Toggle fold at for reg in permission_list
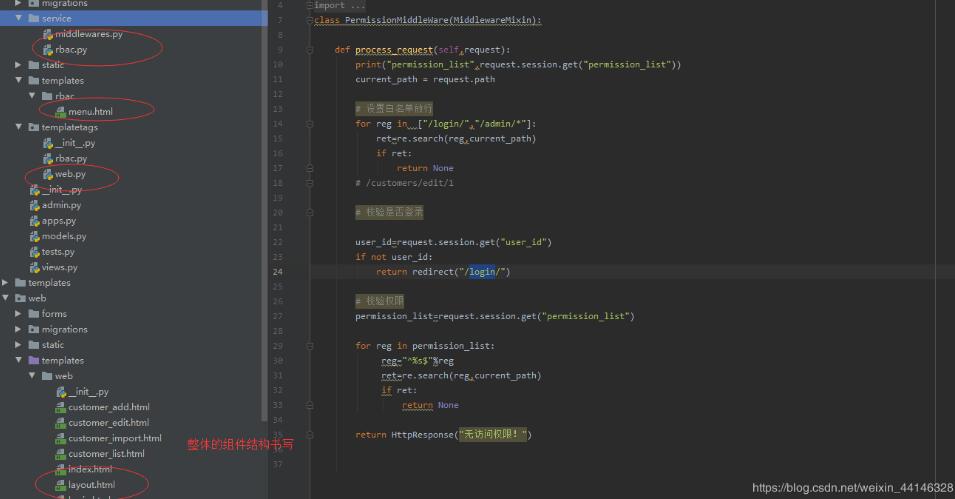 tap(309, 346)
